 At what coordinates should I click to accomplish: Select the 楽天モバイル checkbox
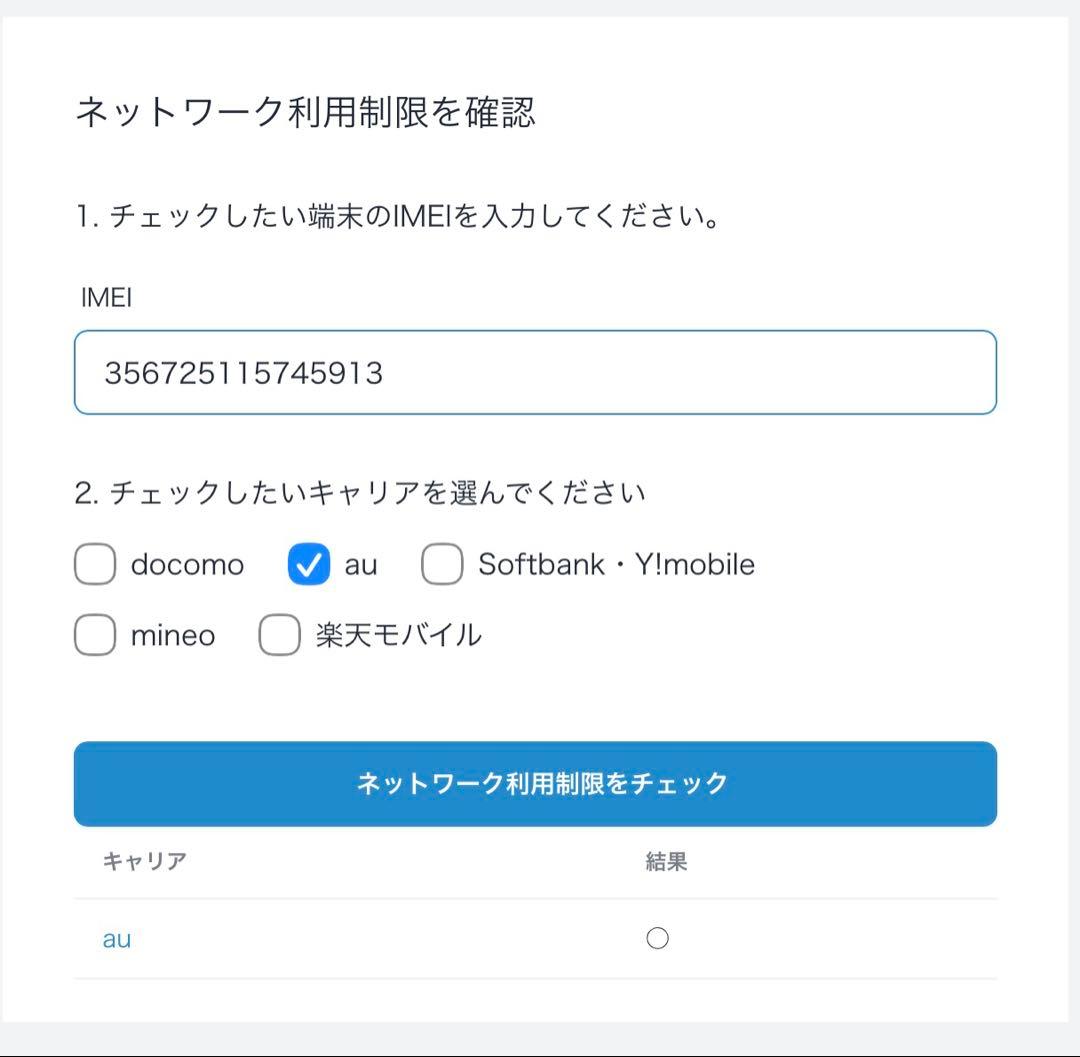[x=279, y=635]
